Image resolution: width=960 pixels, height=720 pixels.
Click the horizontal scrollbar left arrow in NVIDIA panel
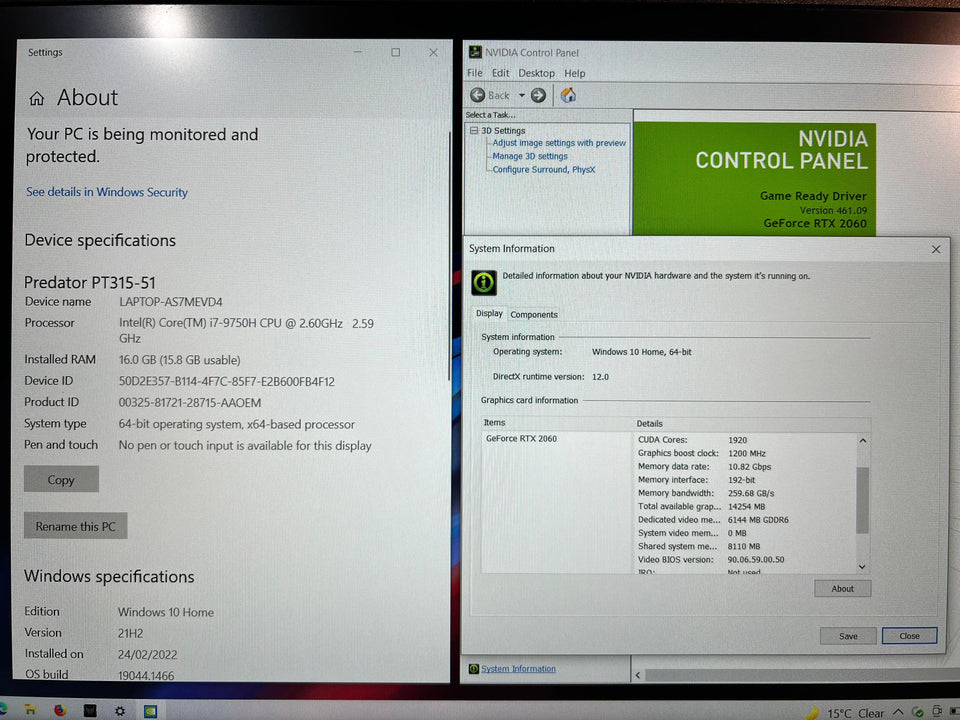tap(638, 675)
